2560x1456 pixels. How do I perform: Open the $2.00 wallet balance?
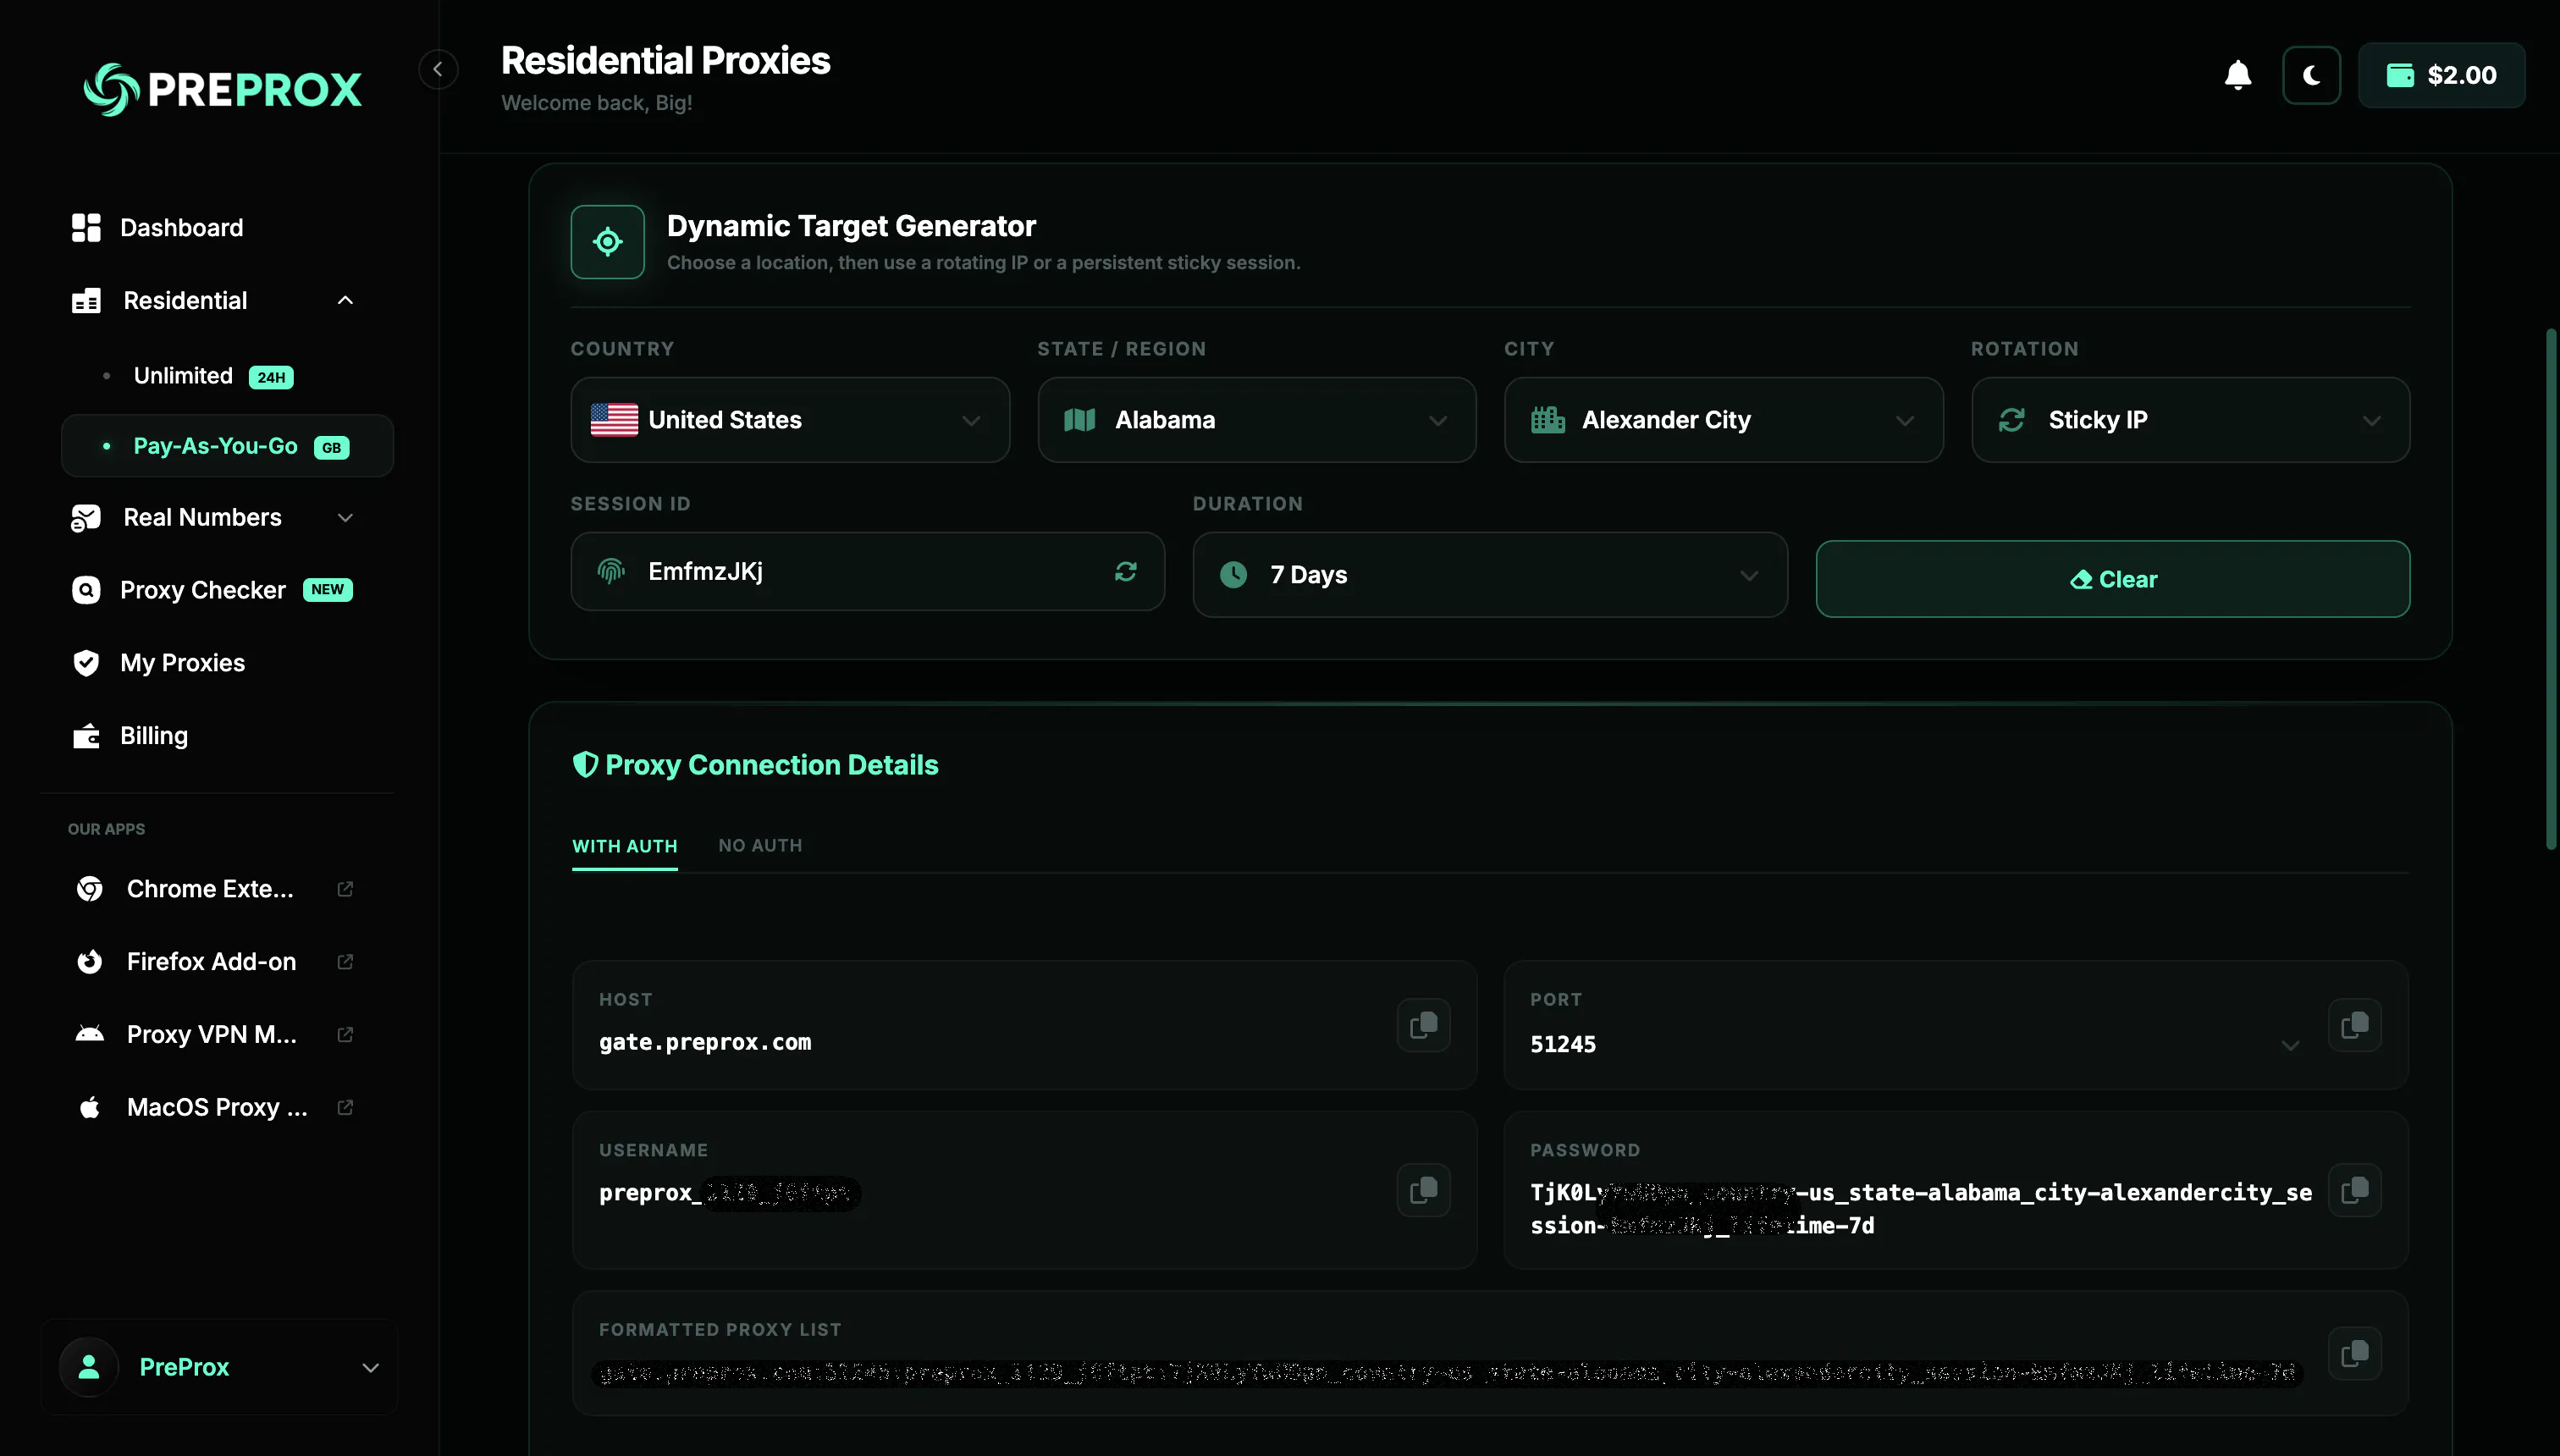point(2441,75)
